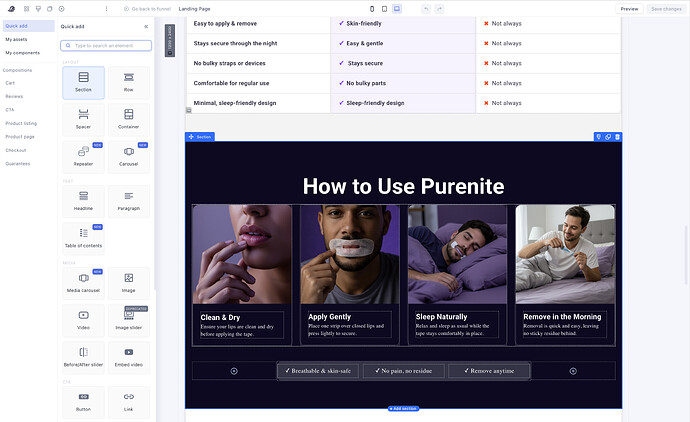Select the Paragraph text element
This screenshot has width=690, height=422.
coord(128,202)
